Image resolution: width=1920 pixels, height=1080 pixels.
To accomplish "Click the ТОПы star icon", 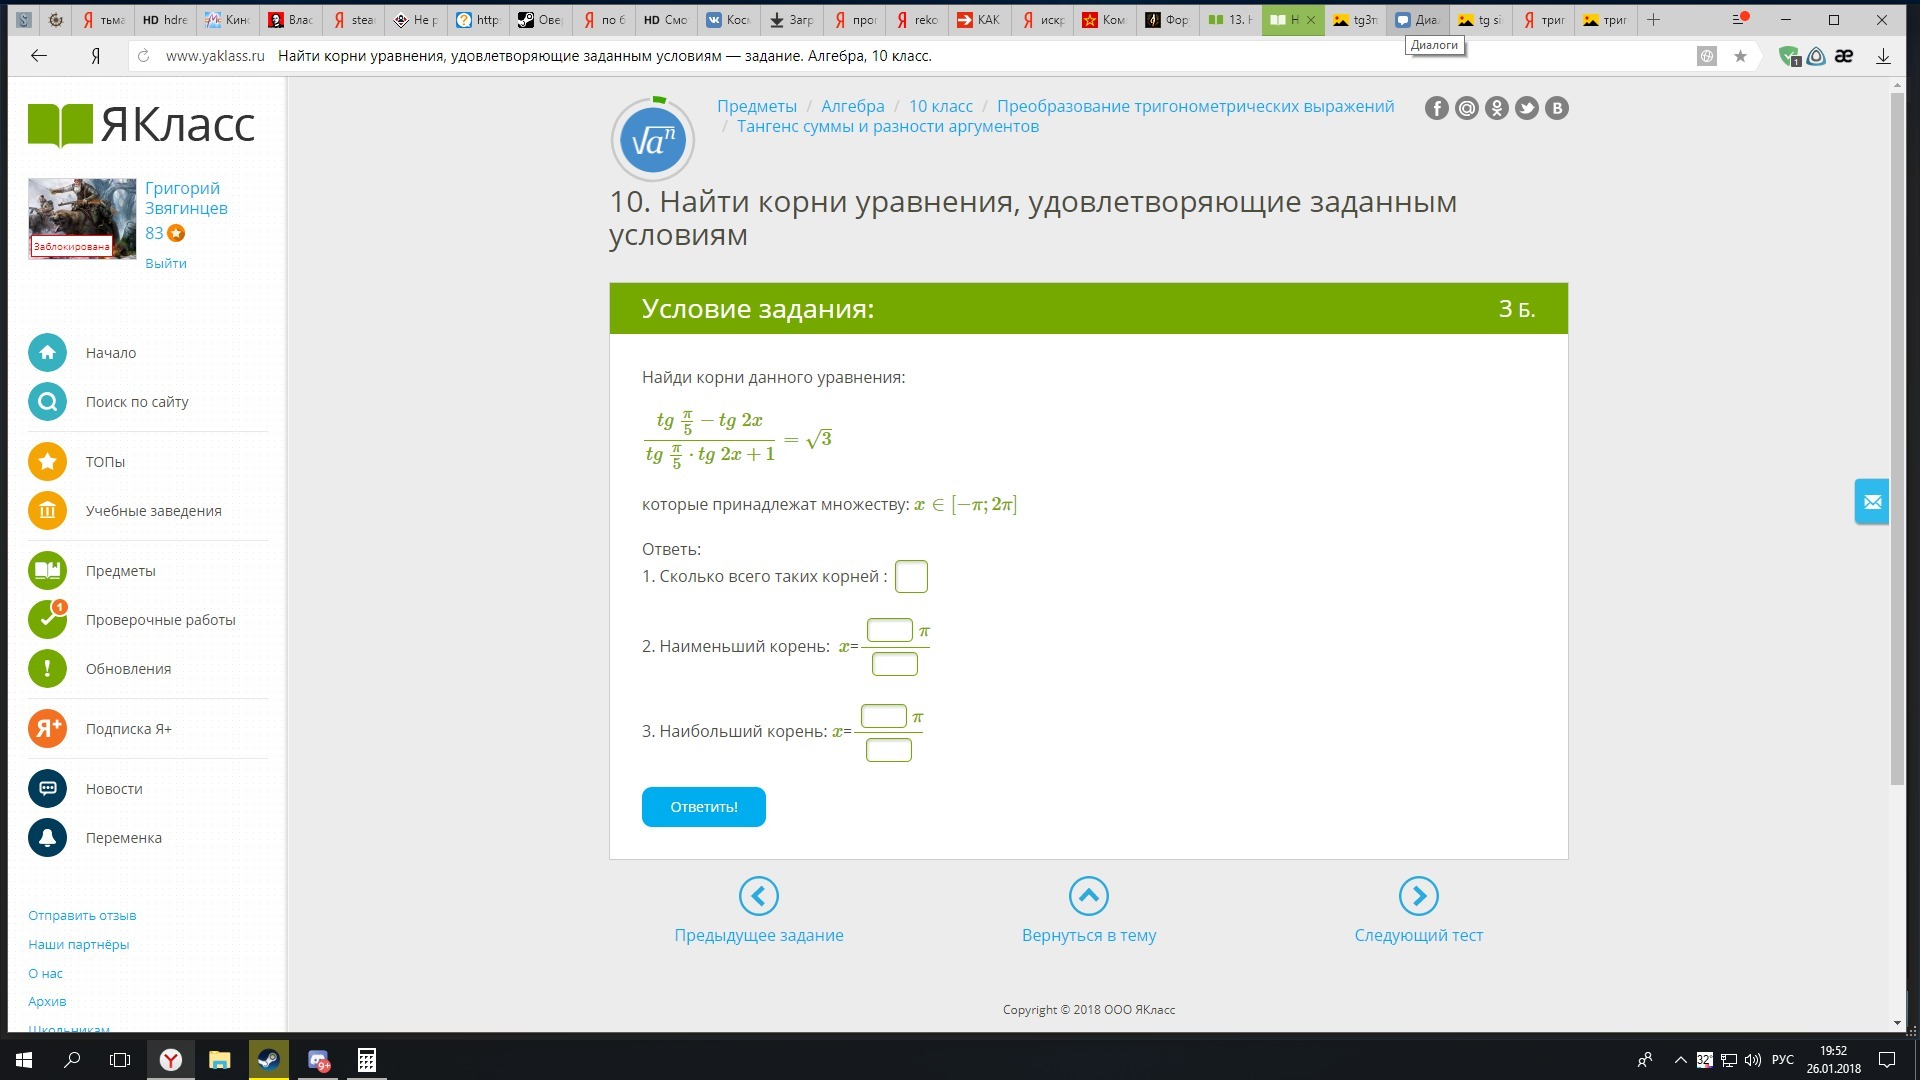I will pos(47,462).
